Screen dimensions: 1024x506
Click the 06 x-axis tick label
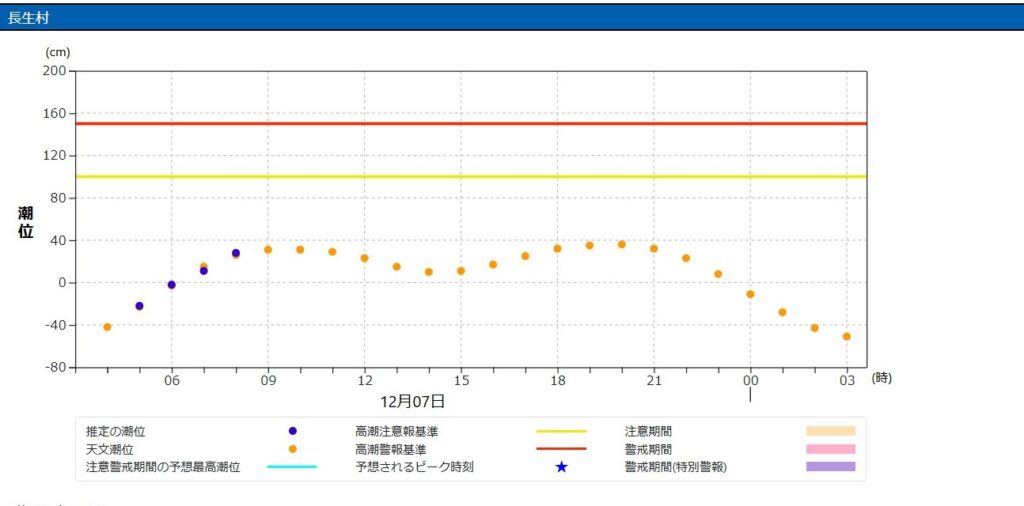coord(172,379)
